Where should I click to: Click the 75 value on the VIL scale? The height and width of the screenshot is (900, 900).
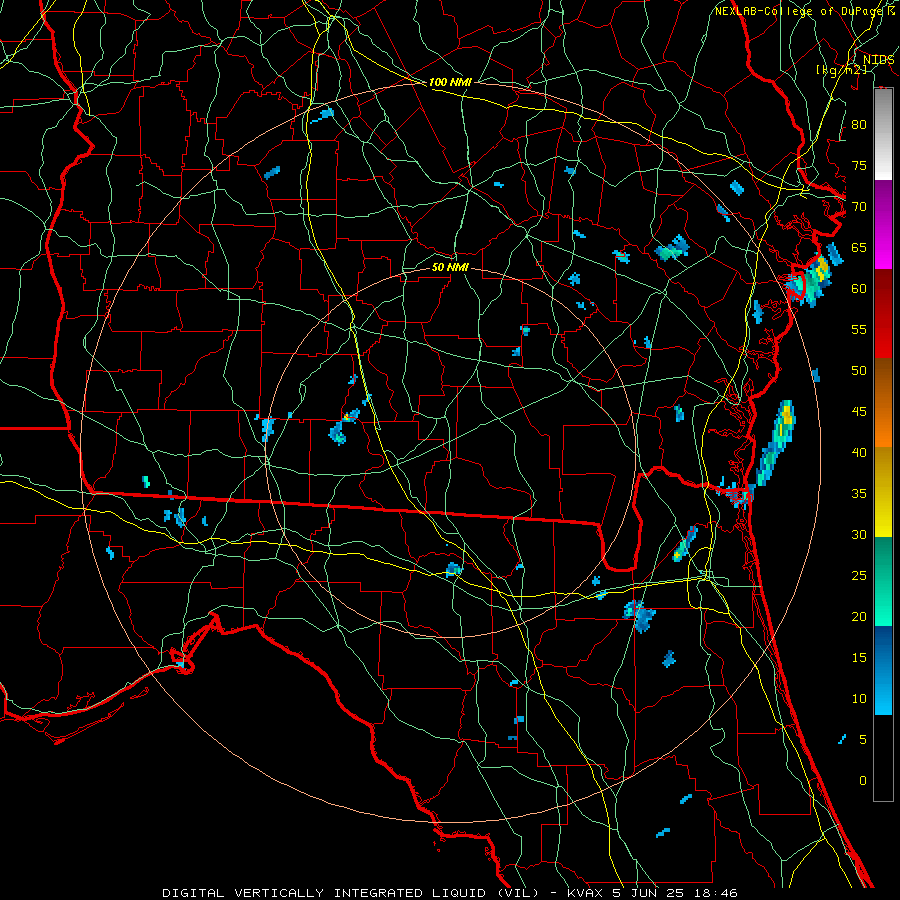click(x=859, y=165)
